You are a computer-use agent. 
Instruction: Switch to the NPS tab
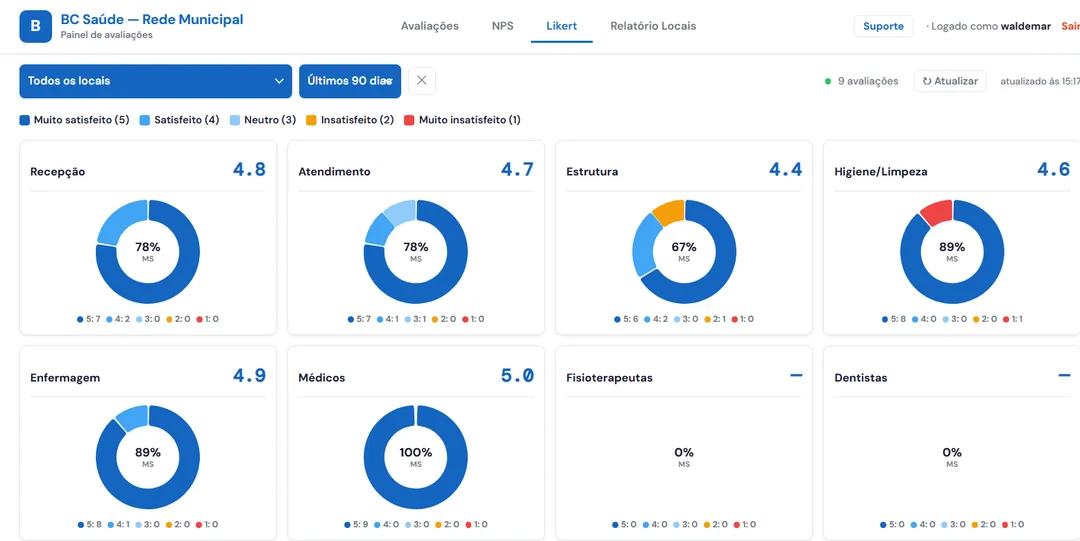[x=503, y=26]
